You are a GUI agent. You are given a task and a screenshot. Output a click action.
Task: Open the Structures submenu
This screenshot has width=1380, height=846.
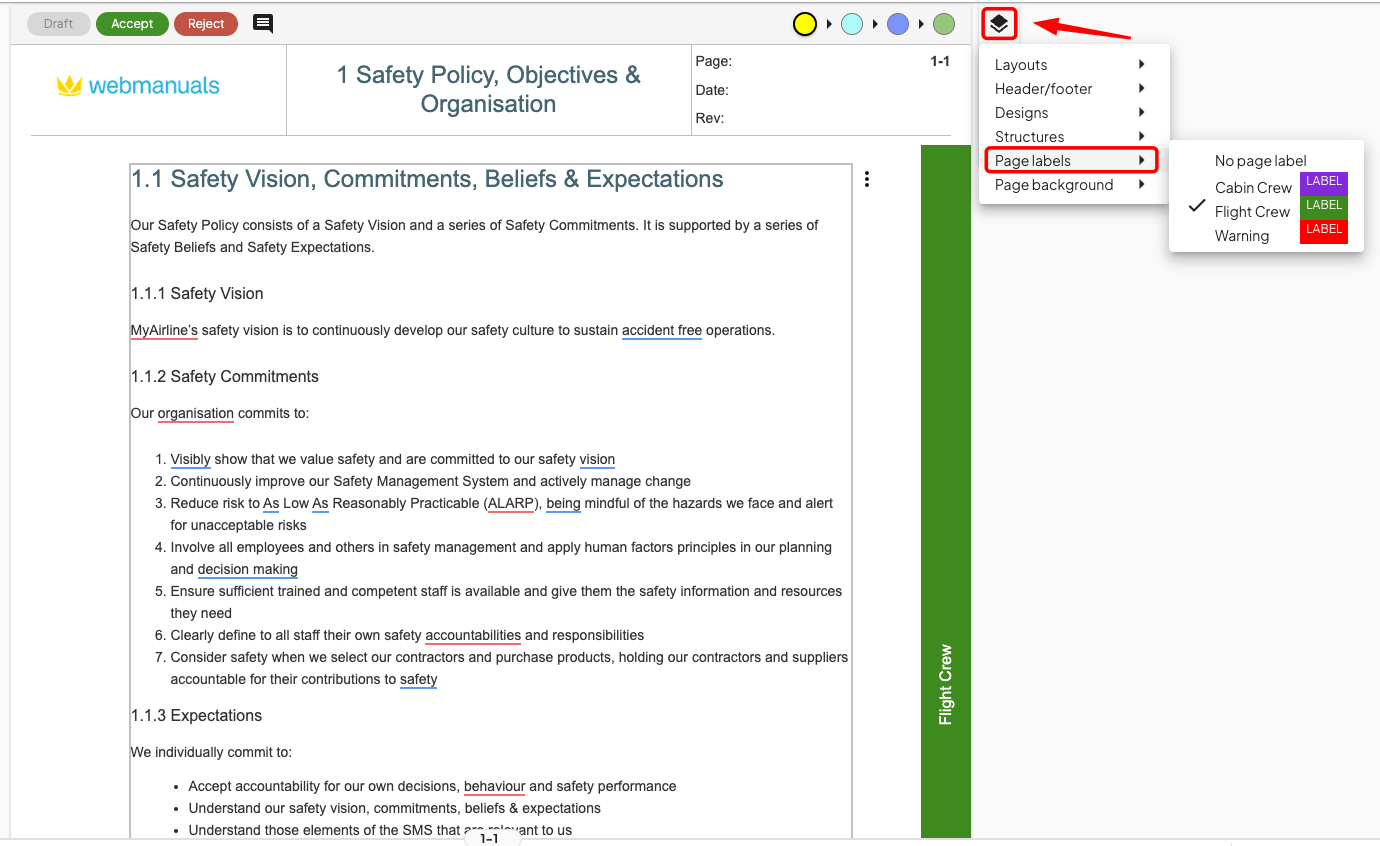(1074, 137)
